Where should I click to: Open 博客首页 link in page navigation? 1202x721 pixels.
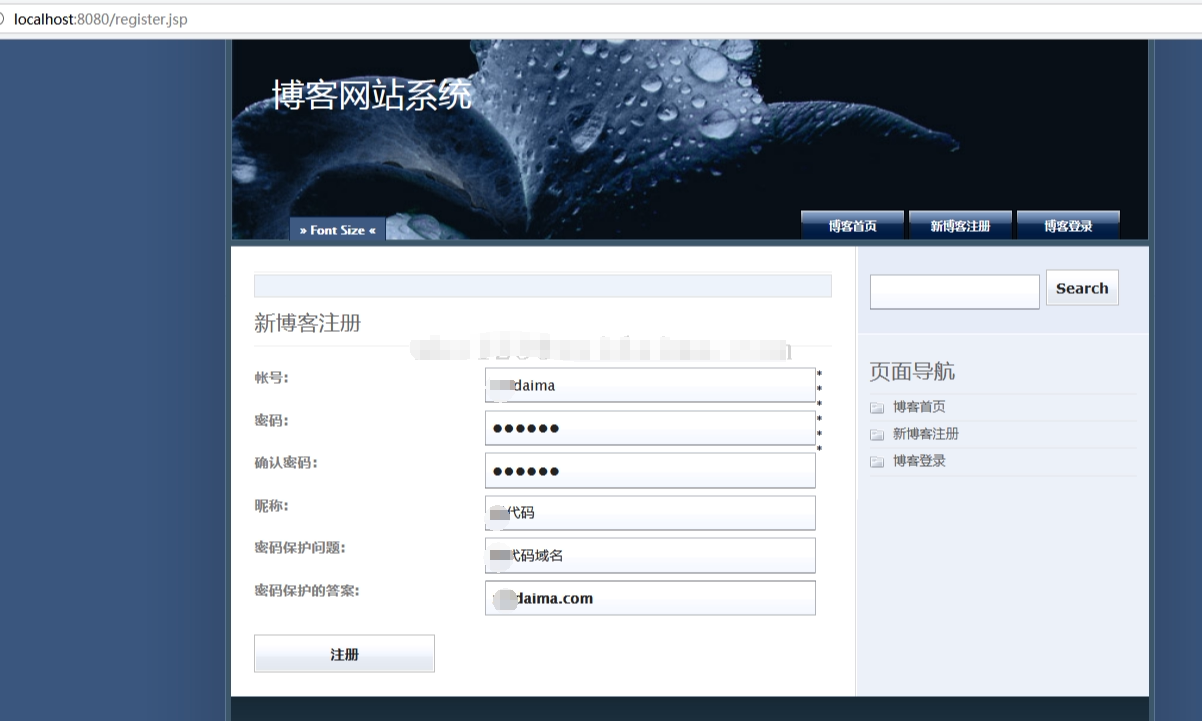coord(919,407)
